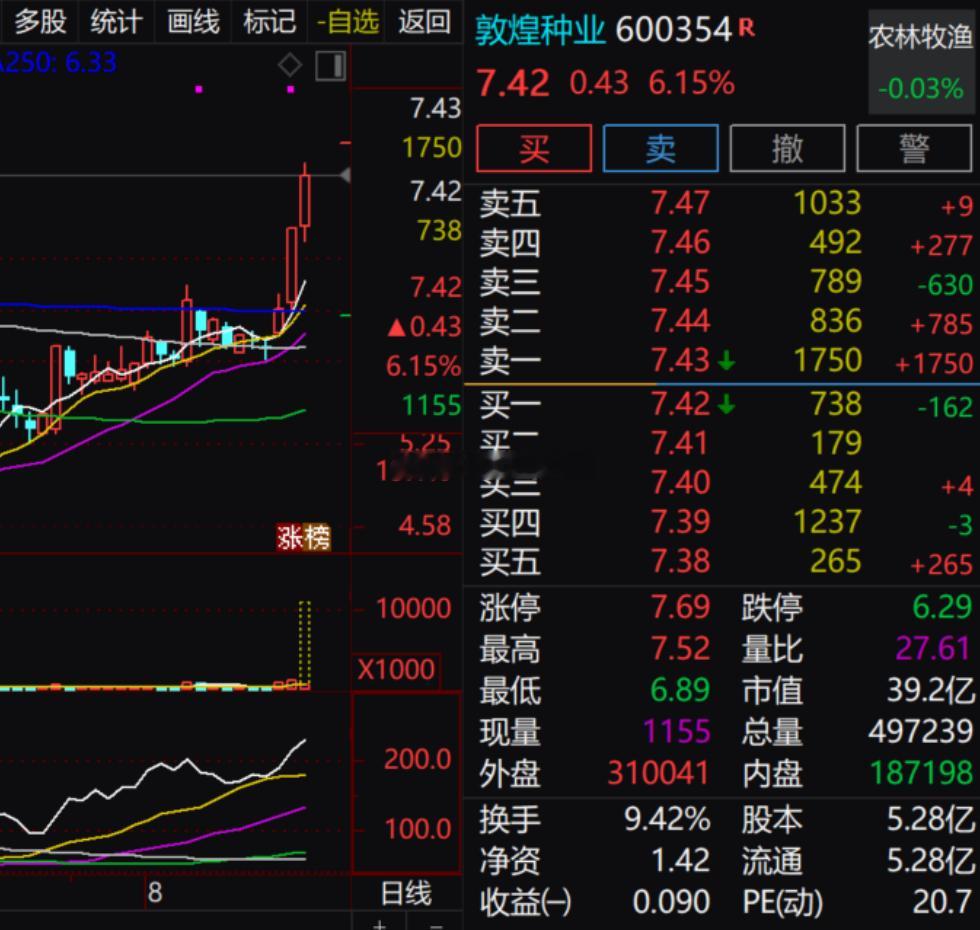980x930 pixels.
Task: Select the 画线 drawing tool menu
Action: pos(193,22)
